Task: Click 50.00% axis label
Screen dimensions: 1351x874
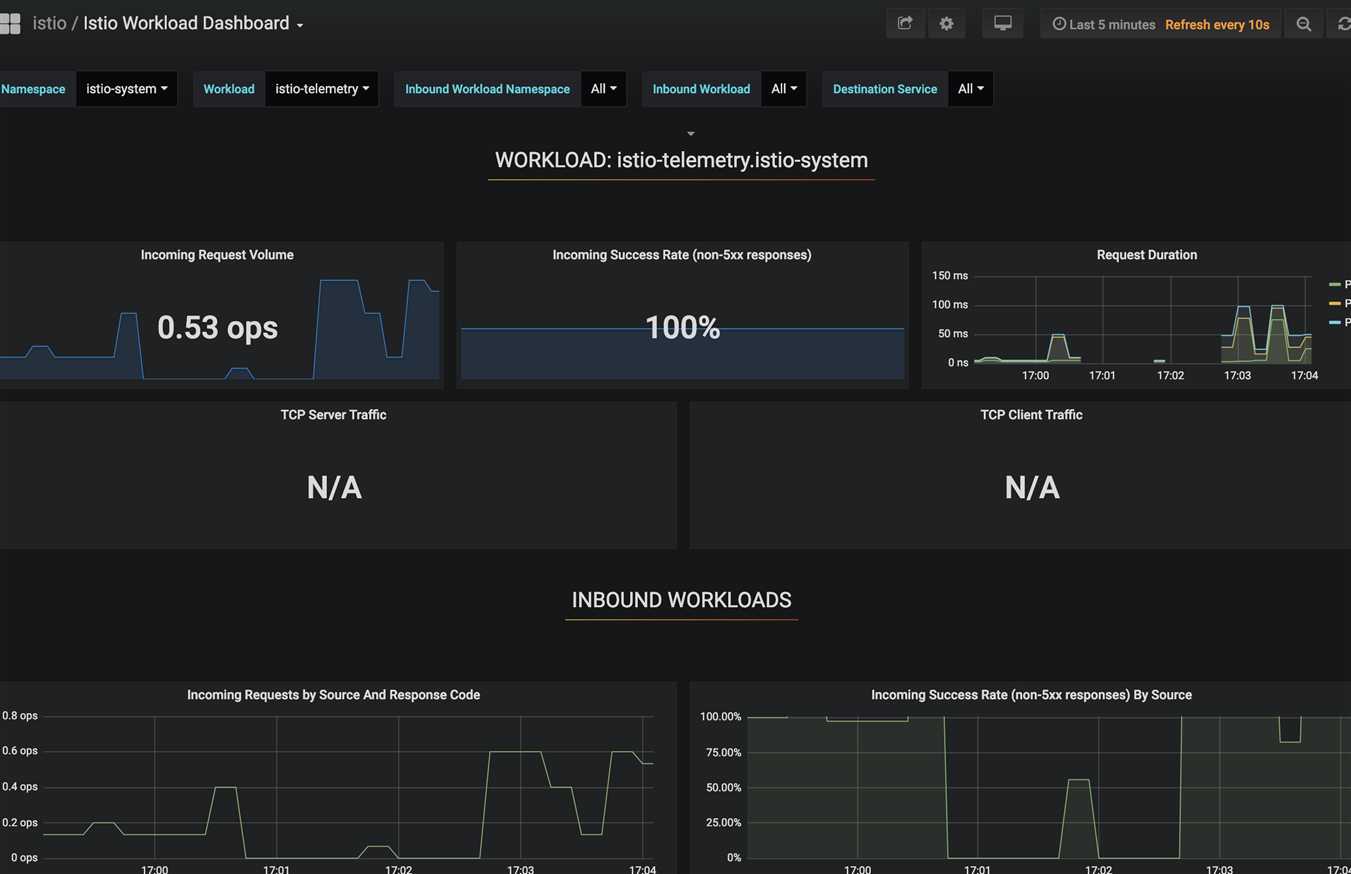Action: tap(724, 788)
